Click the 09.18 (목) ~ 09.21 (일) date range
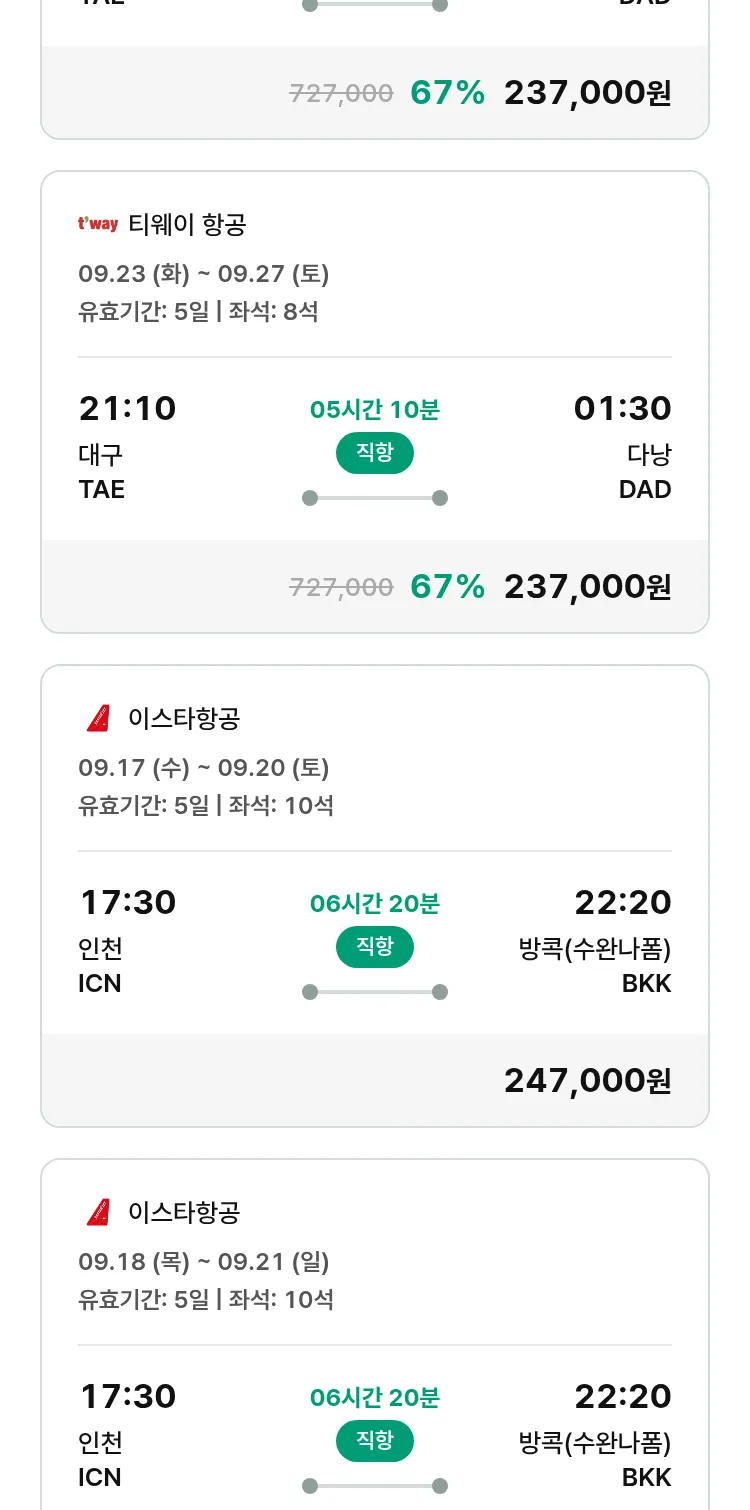750x1510 pixels. (x=204, y=1262)
